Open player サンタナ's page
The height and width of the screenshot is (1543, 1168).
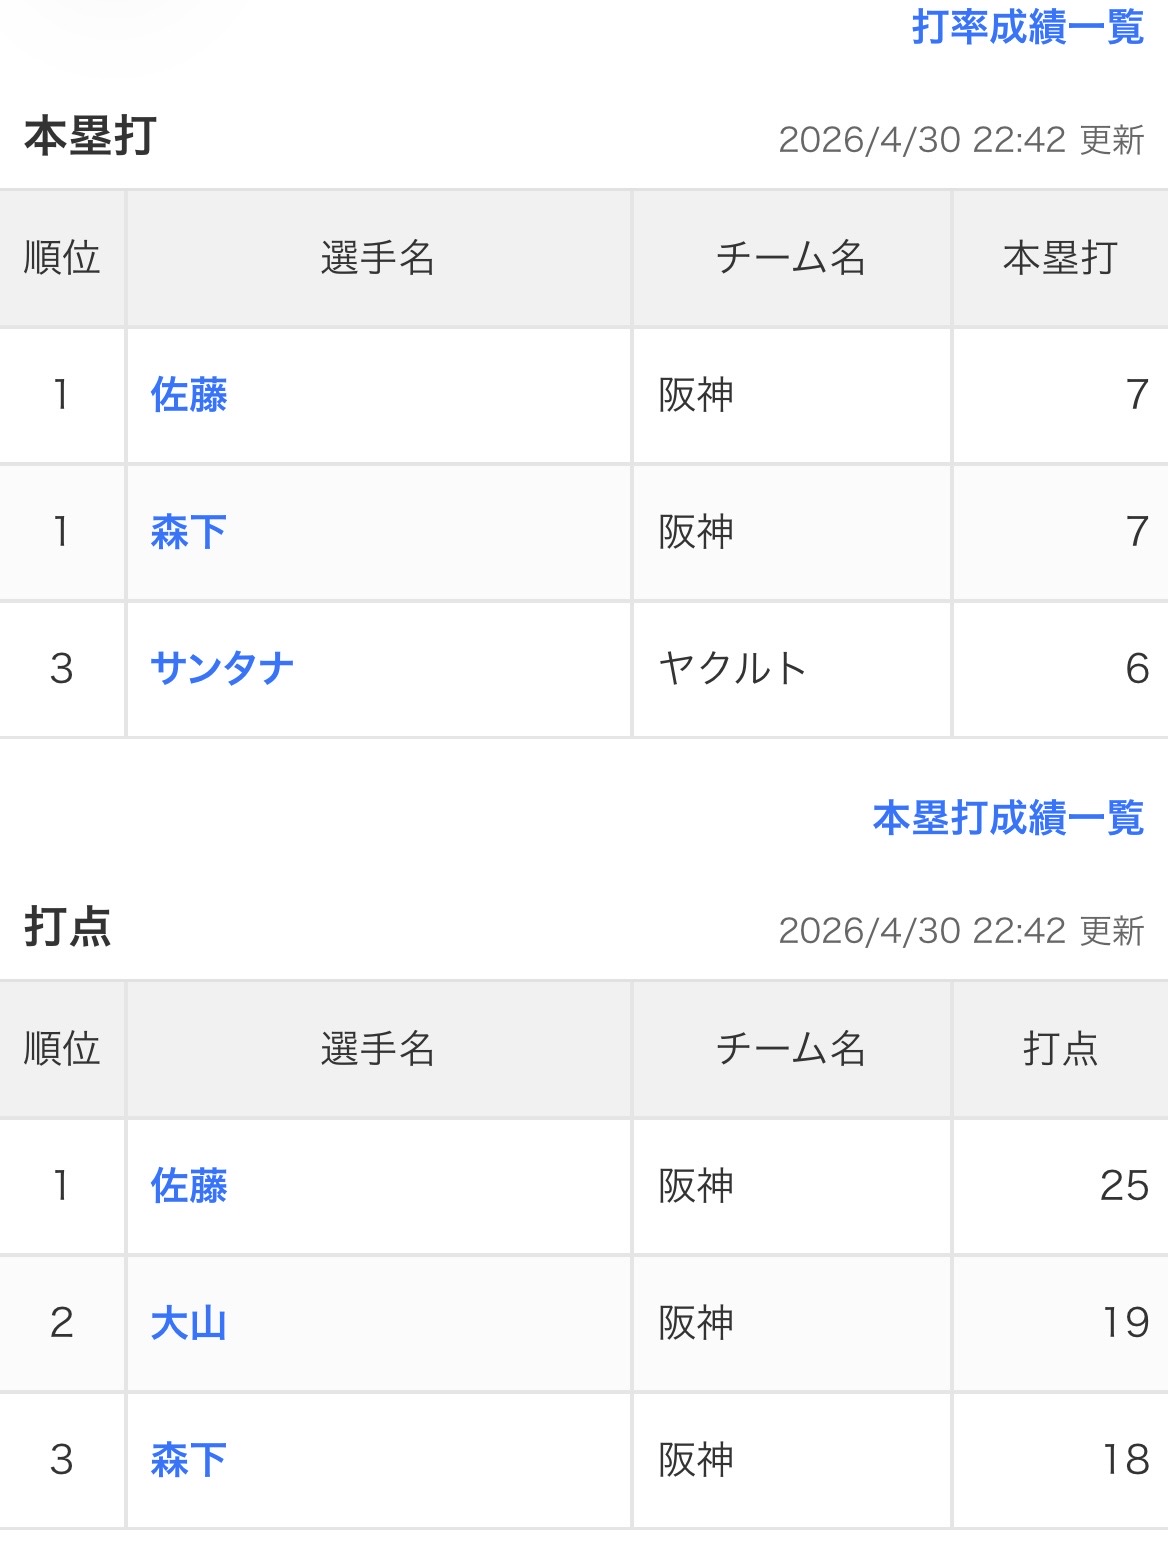[222, 668]
